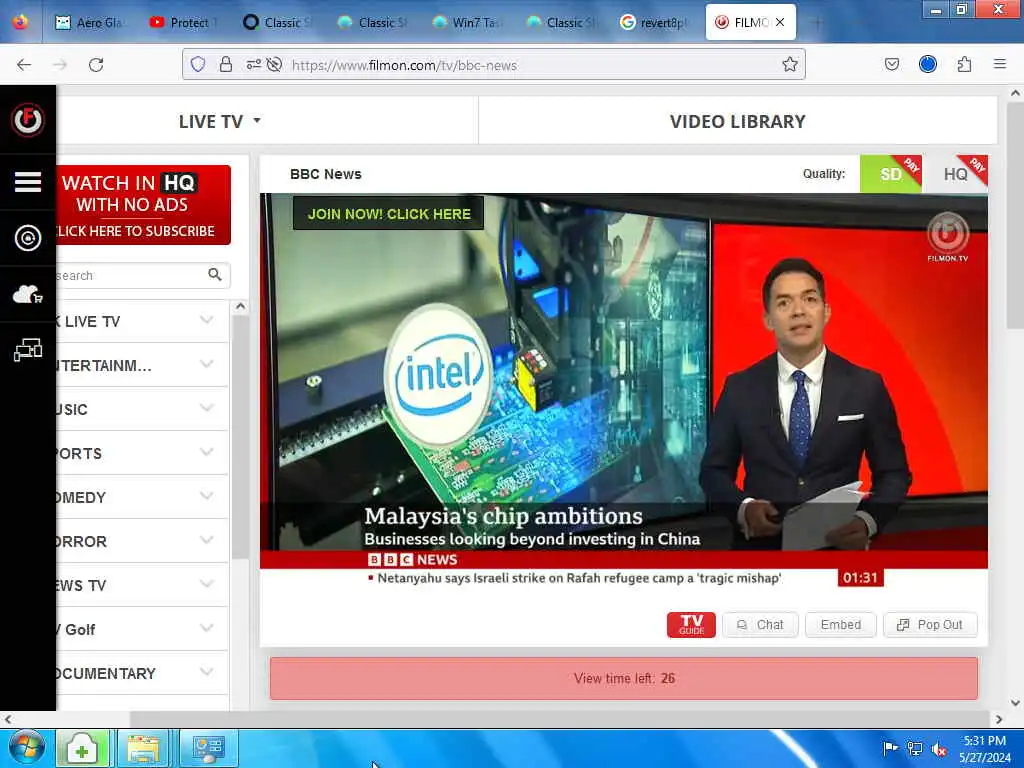Open the Pocket save icon
Viewport: 1024px width, 768px height.
pos(891,64)
